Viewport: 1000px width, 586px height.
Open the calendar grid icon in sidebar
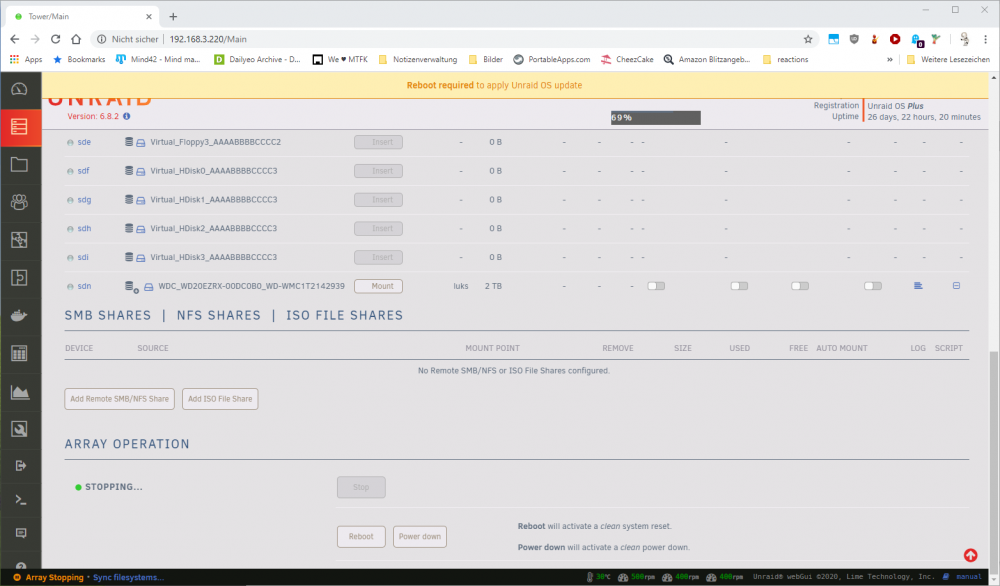click(19, 353)
